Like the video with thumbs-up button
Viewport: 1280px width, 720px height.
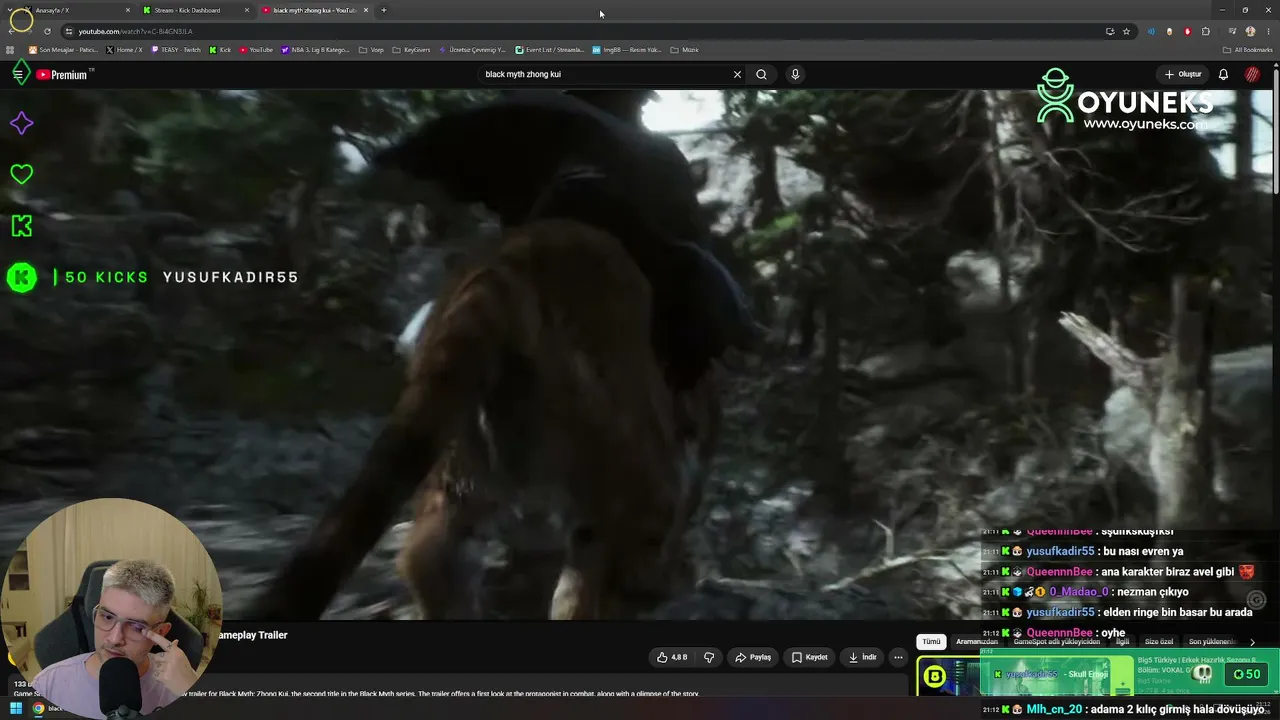[672, 657]
